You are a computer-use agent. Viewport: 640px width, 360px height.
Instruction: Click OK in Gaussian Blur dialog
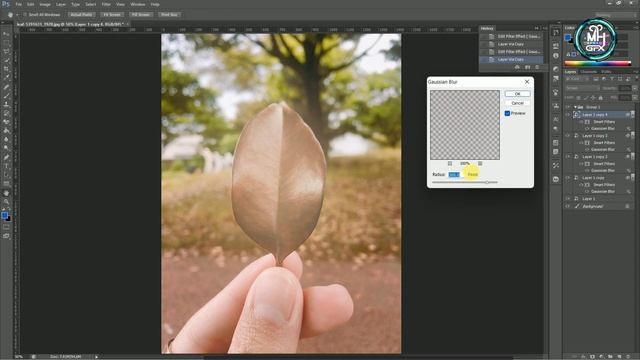518,94
